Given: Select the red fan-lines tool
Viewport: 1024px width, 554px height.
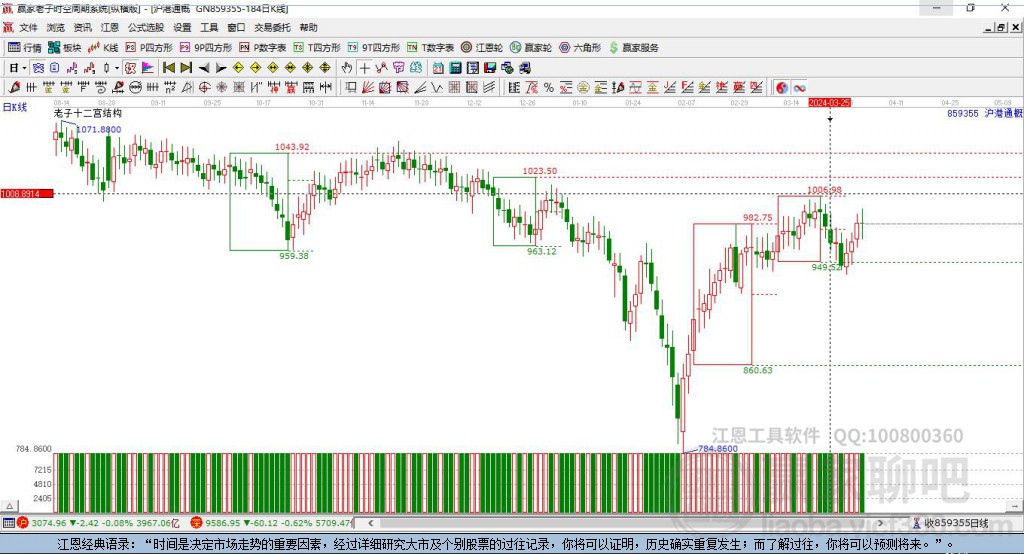Looking at the screenshot, I should [x=368, y=88].
